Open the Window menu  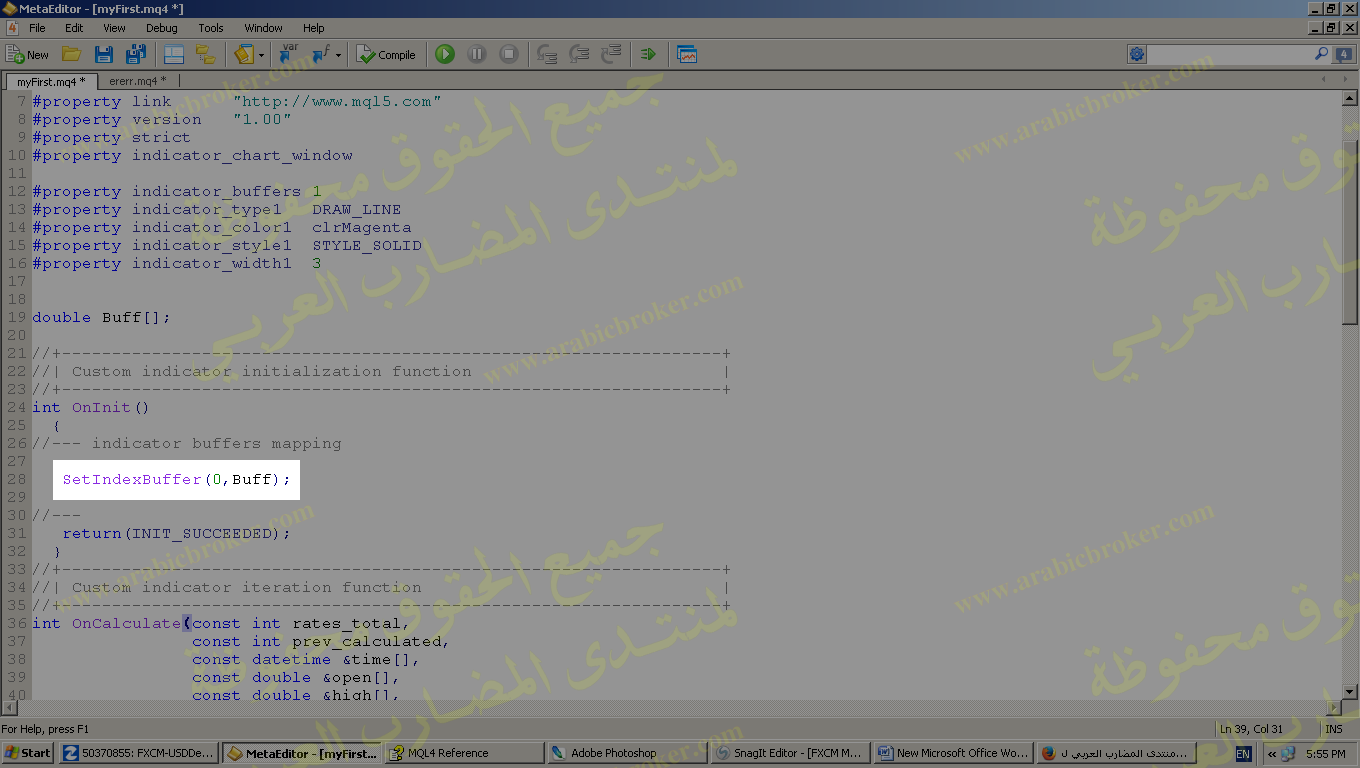[x=263, y=28]
